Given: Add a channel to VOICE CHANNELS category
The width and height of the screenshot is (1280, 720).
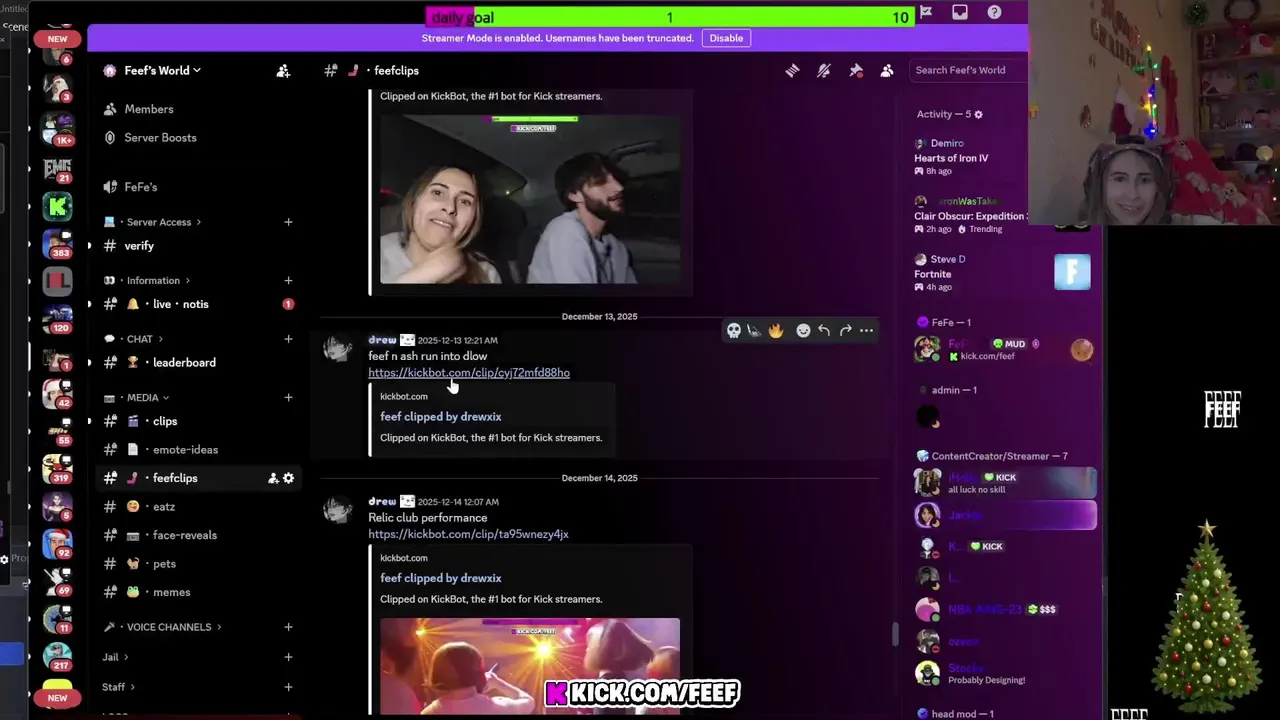Looking at the screenshot, I should 288,627.
